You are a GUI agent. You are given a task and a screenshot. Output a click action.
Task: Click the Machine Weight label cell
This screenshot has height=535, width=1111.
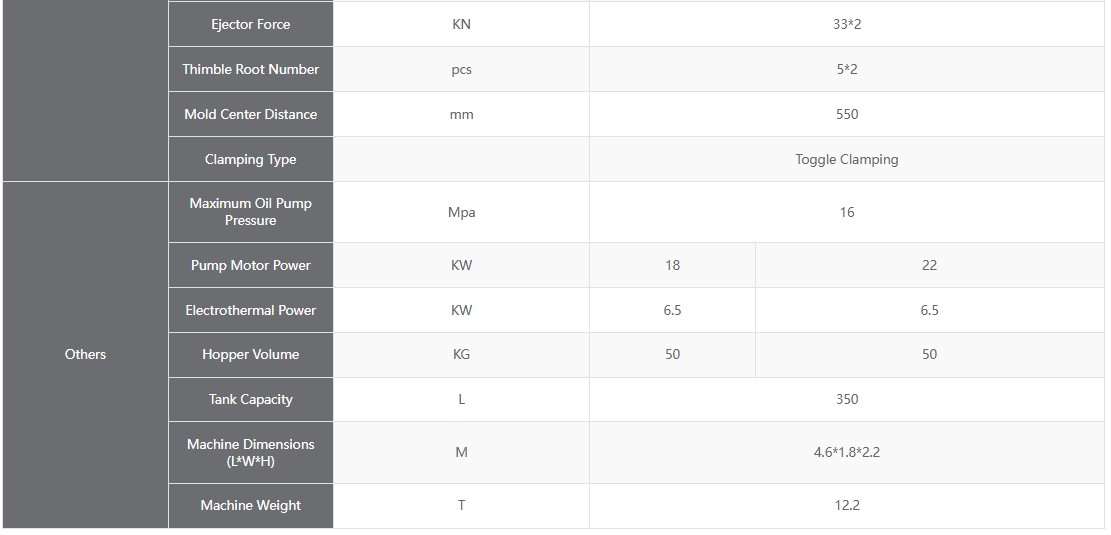coord(250,505)
